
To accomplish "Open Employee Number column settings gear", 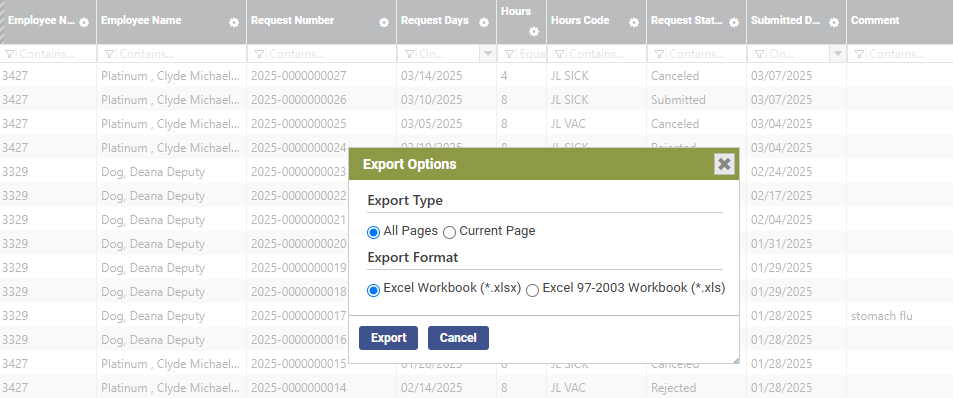I will click(x=84, y=22).
